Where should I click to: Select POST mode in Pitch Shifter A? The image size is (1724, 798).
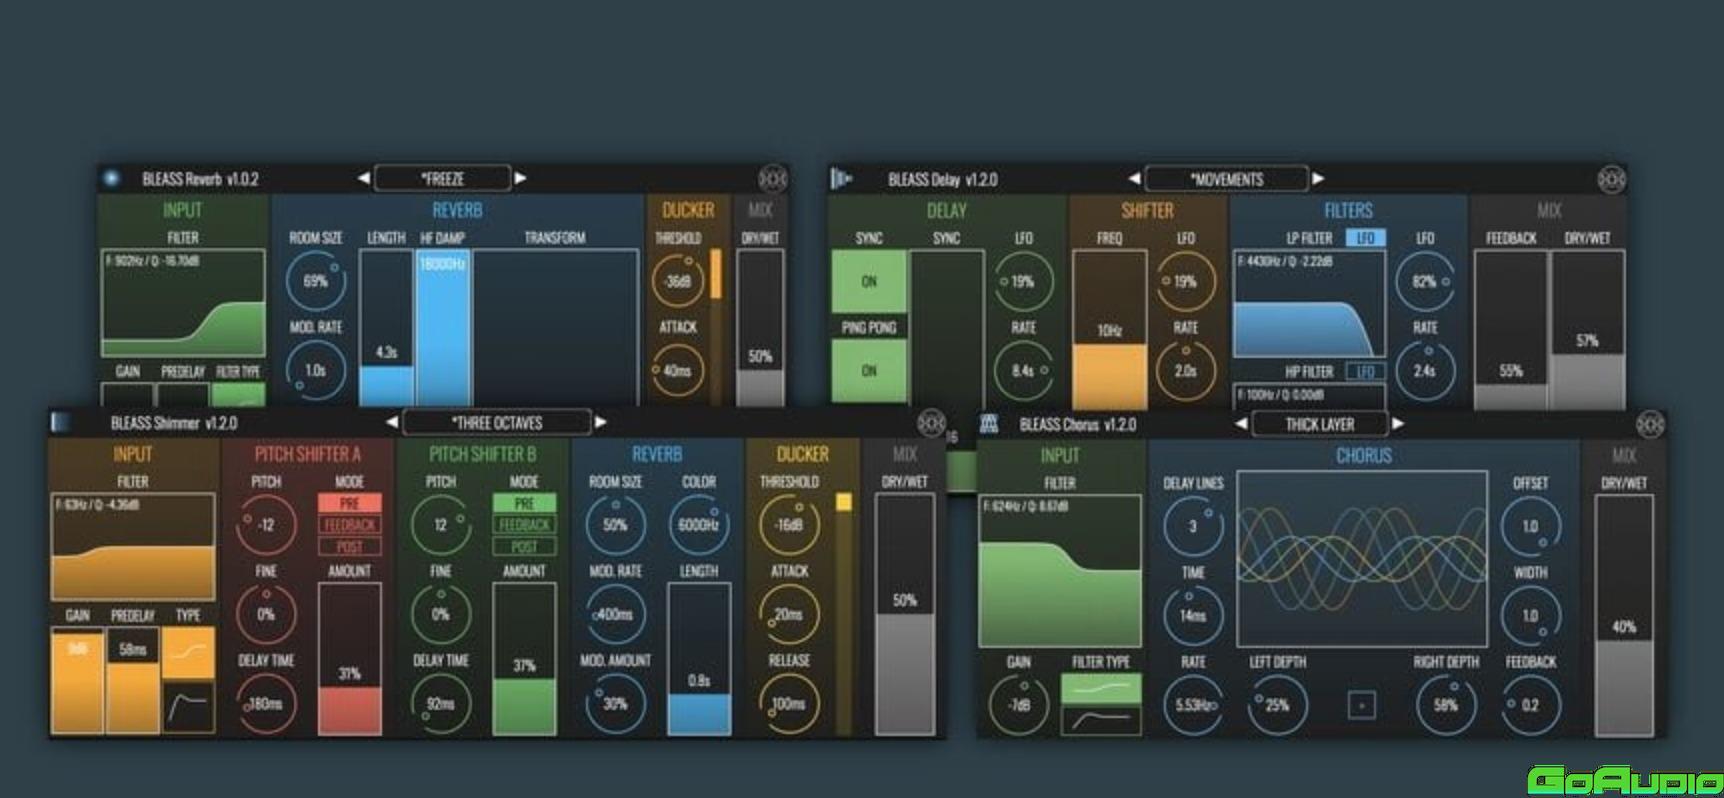349,547
